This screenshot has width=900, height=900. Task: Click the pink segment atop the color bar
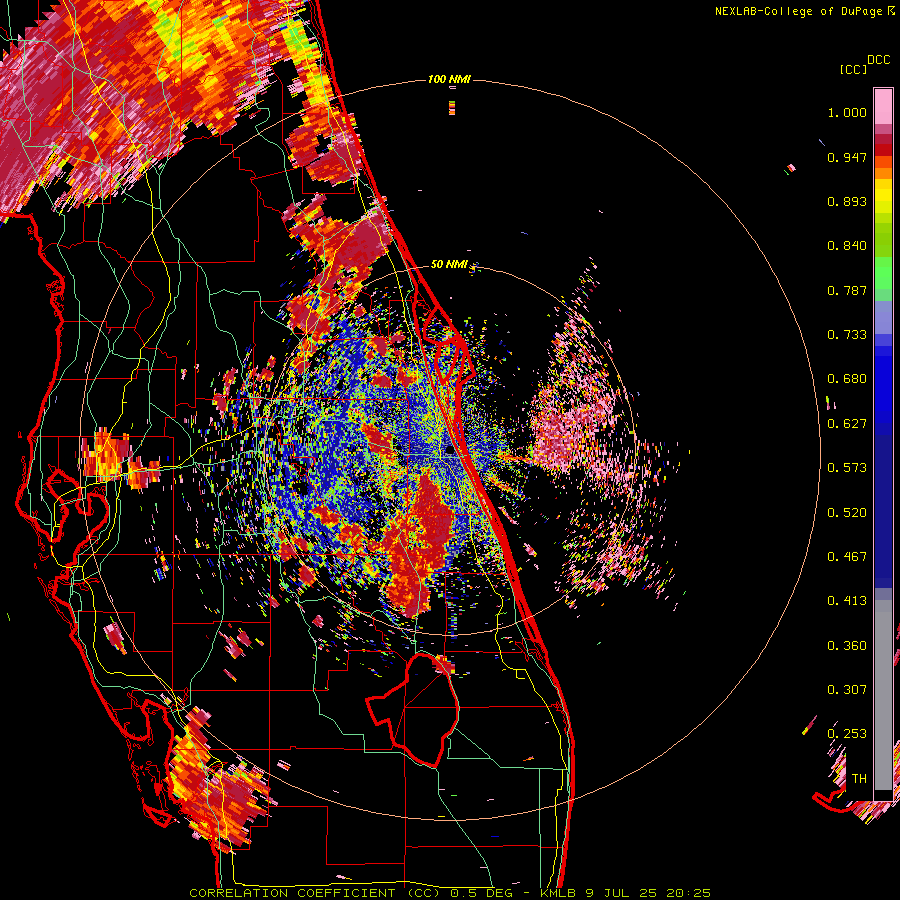coord(883,106)
